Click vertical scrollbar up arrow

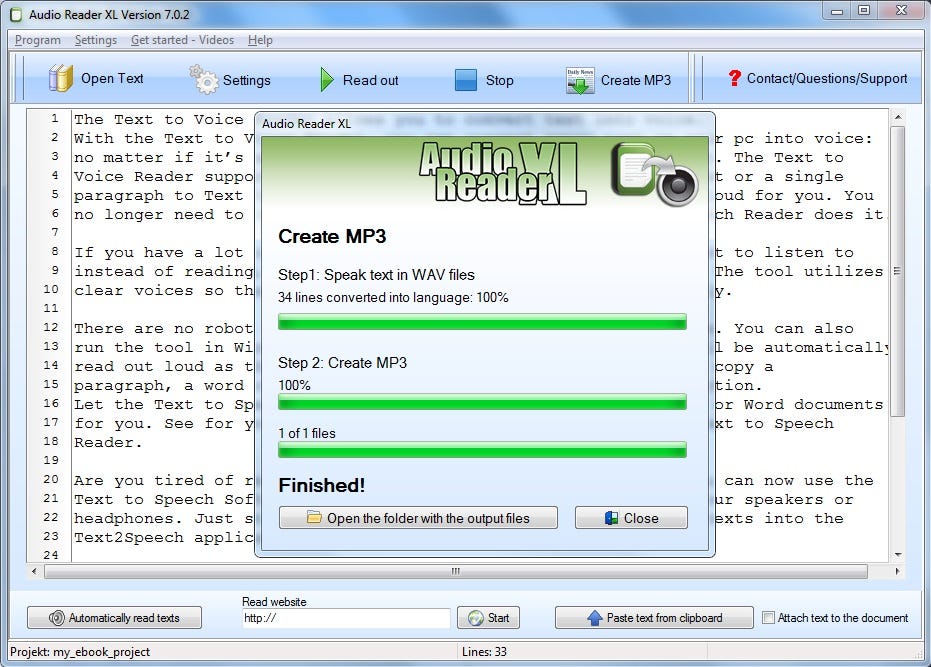[898, 117]
